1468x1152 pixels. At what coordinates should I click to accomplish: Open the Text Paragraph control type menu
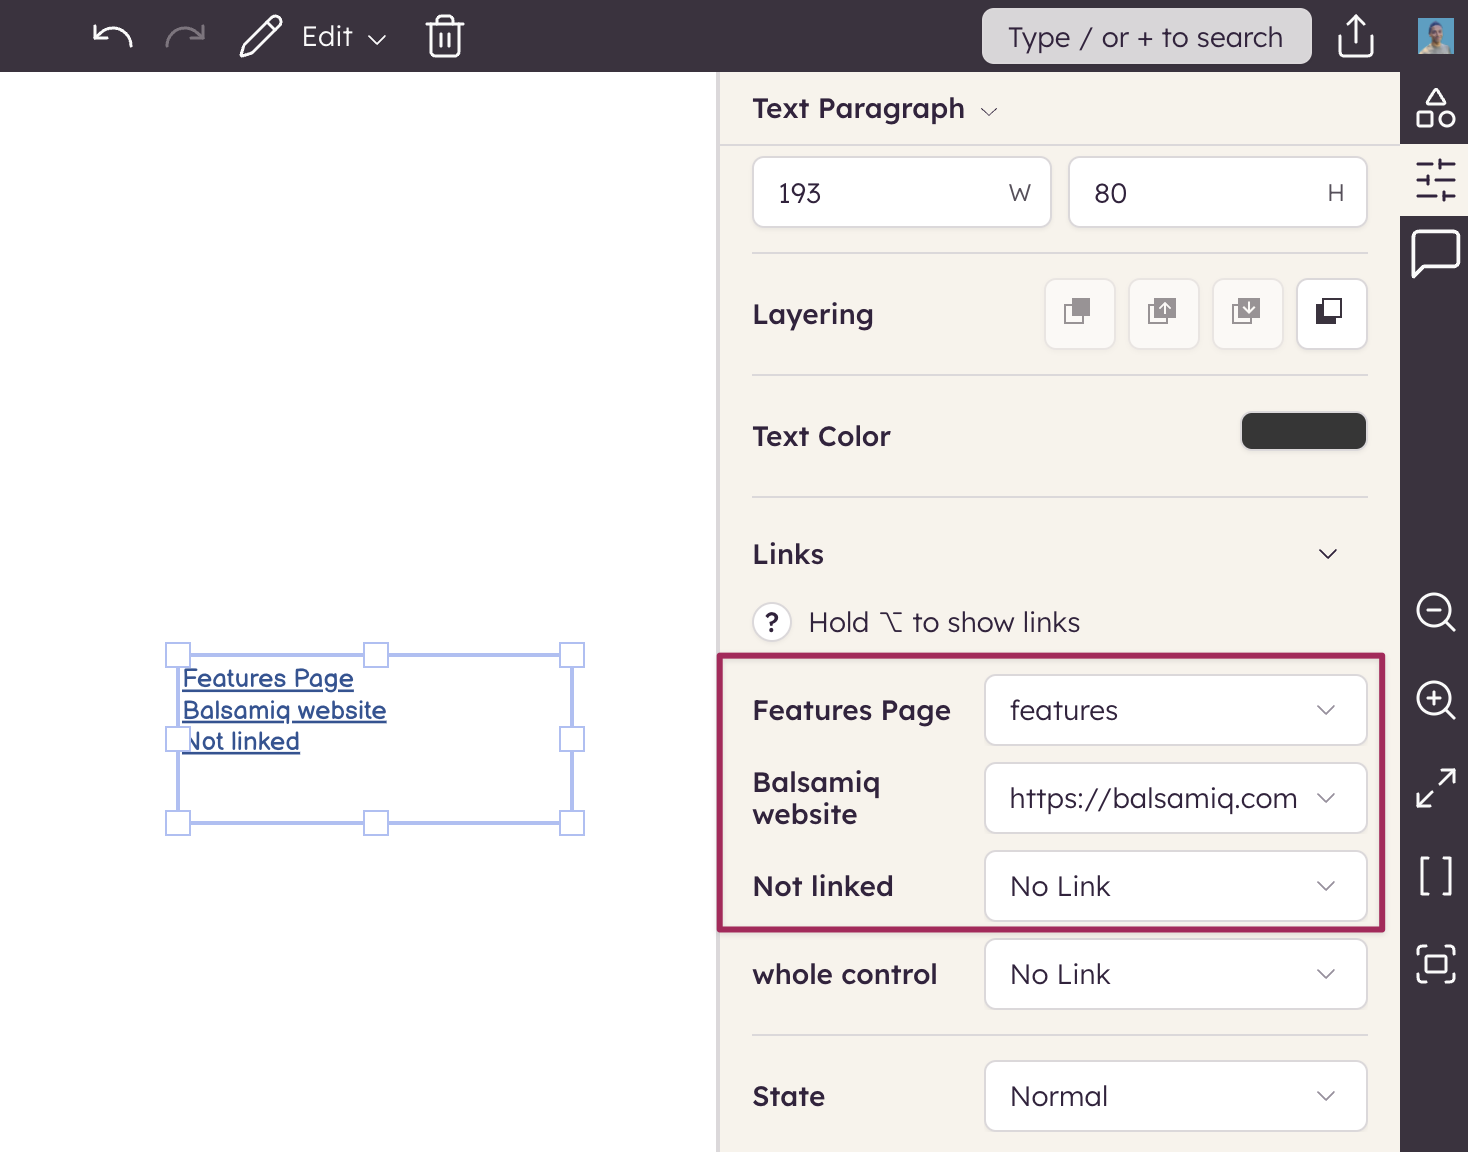pyautogui.click(x=875, y=109)
